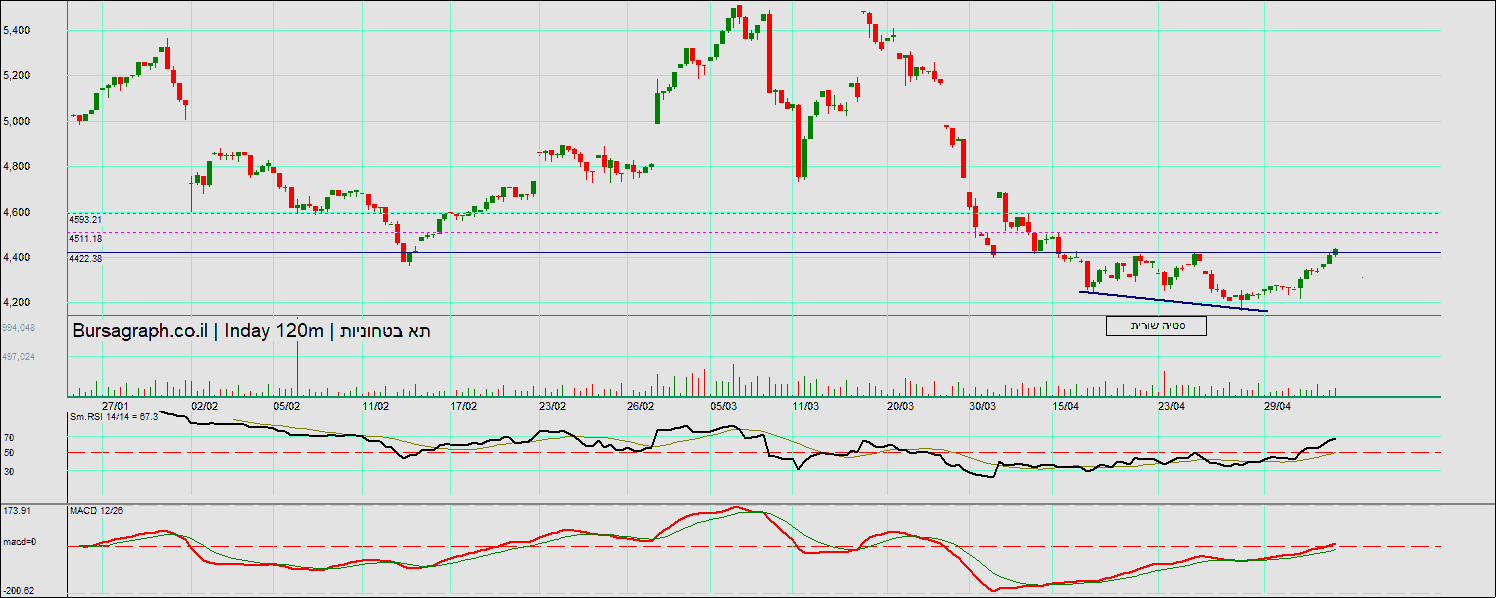Click the 20/03 date label on time axis
This screenshot has height=598, width=1496.
(x=900, y=407)
